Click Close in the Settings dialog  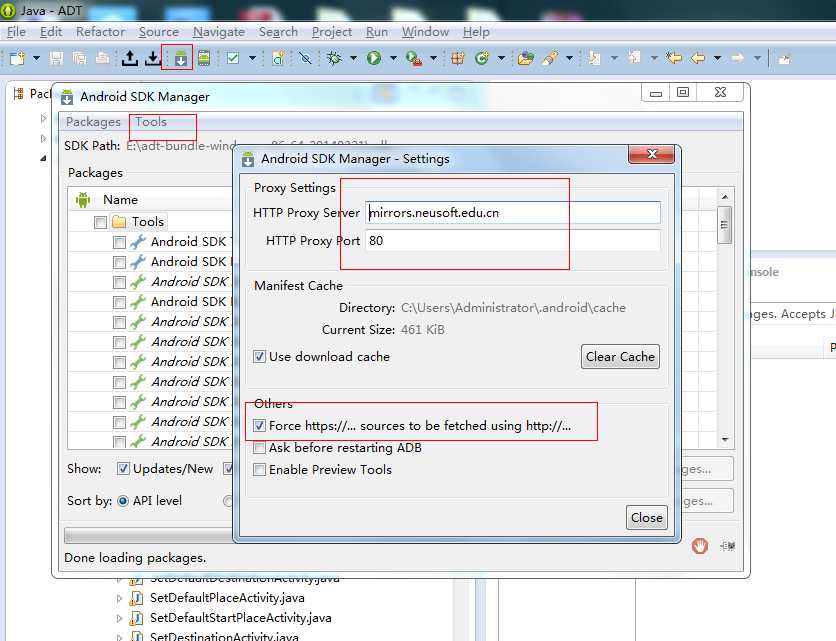(646, 517)
